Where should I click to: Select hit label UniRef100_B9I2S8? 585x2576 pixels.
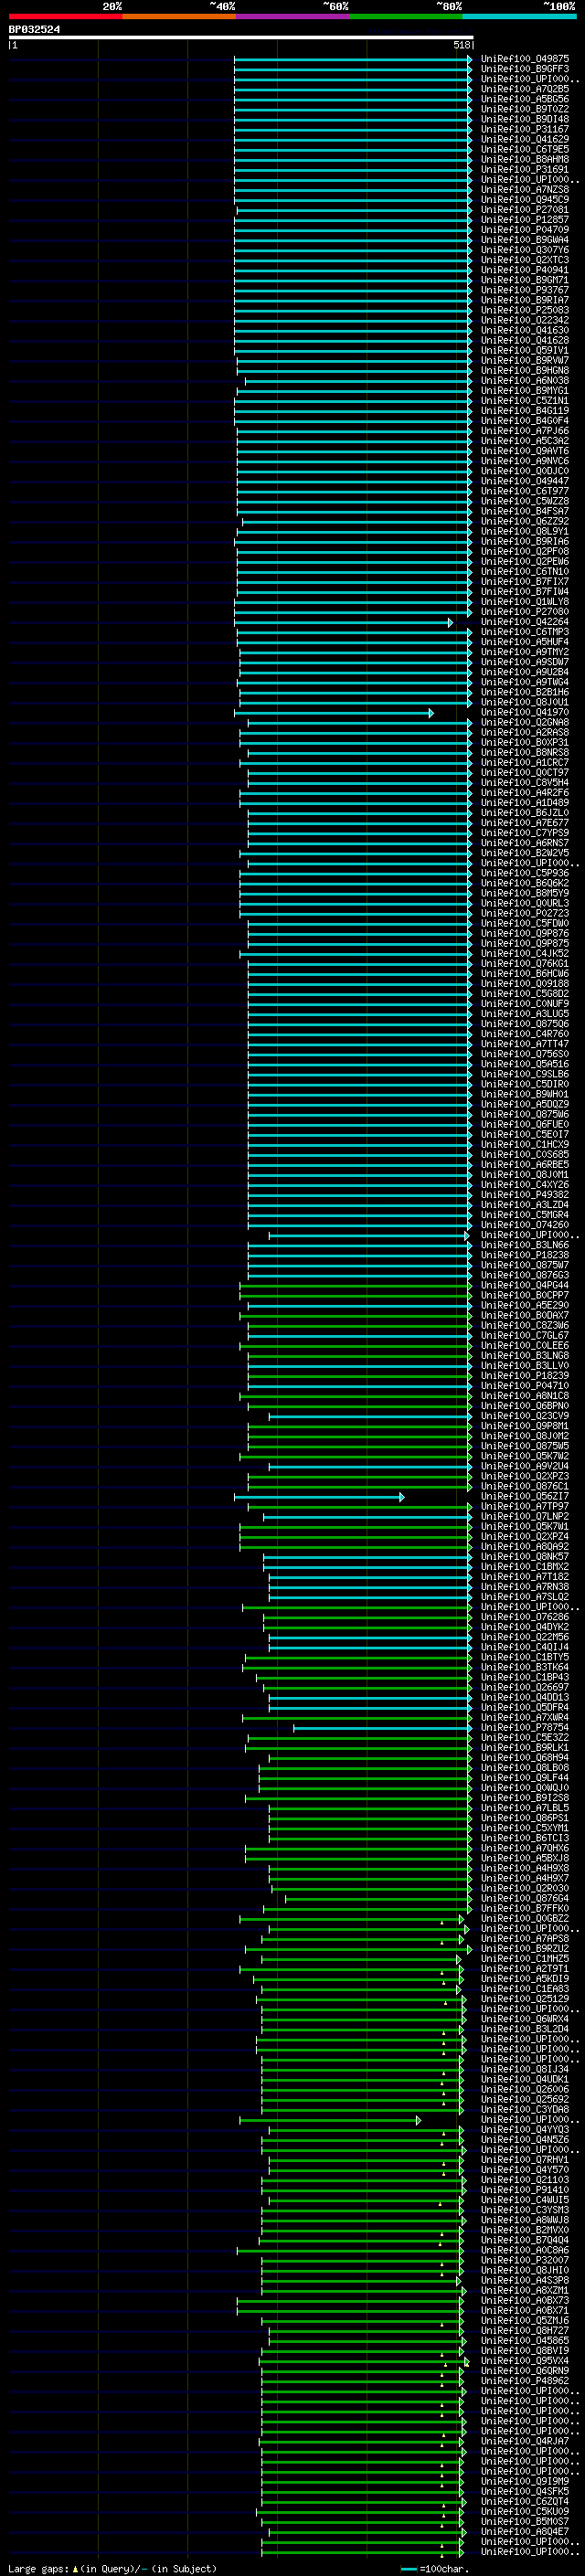coord(525,1798)
